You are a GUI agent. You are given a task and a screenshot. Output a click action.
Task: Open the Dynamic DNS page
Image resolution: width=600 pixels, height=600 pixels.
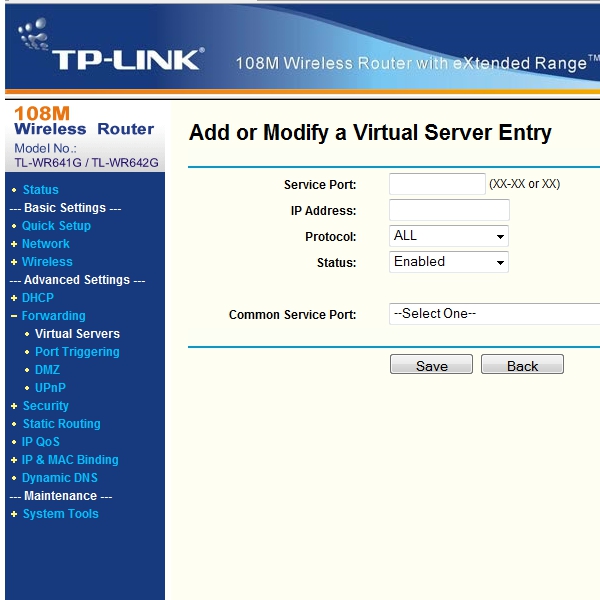tap(60, 478)
